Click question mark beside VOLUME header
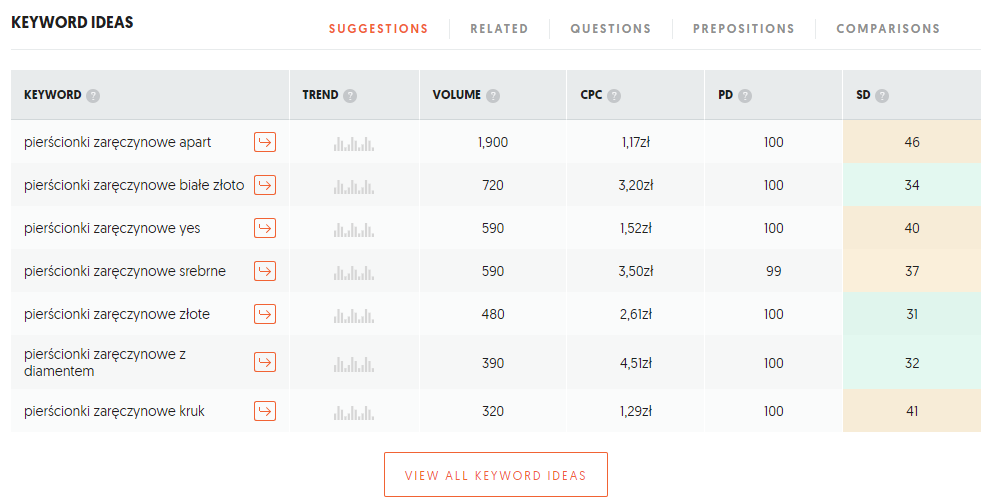 [x=493, y=96]
